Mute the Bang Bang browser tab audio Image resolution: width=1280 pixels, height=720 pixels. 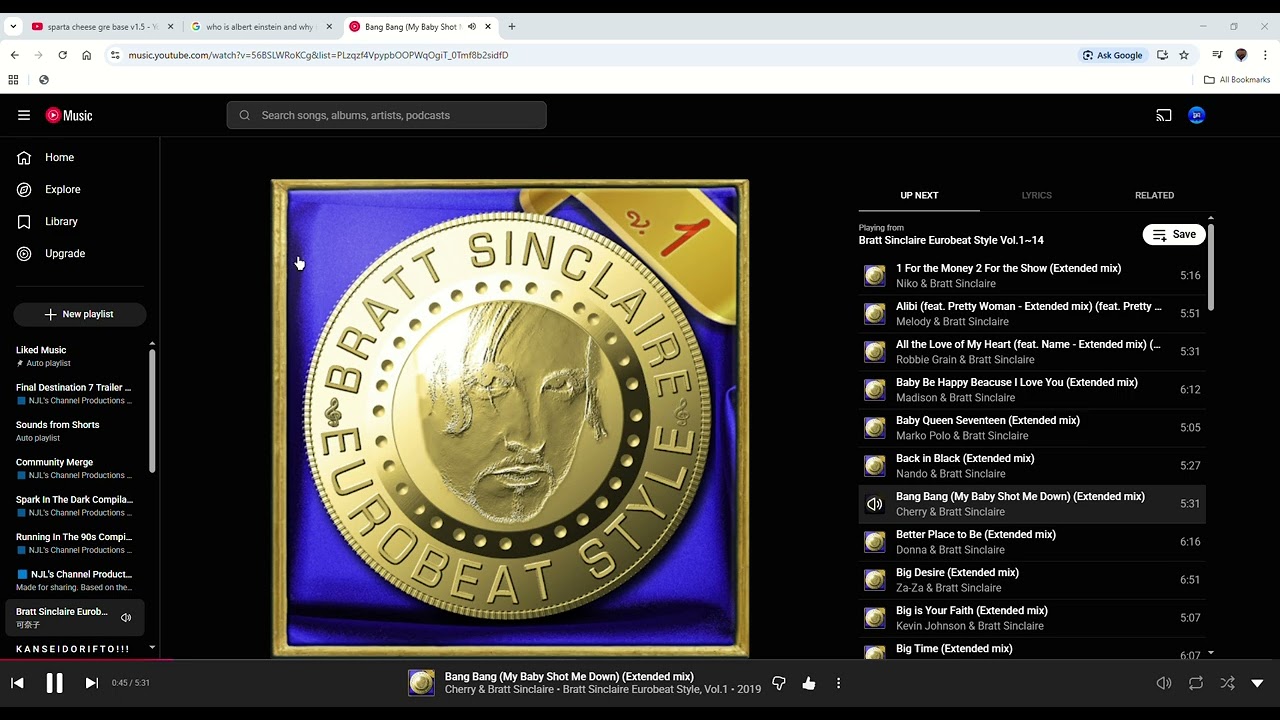tap(472, 27)
